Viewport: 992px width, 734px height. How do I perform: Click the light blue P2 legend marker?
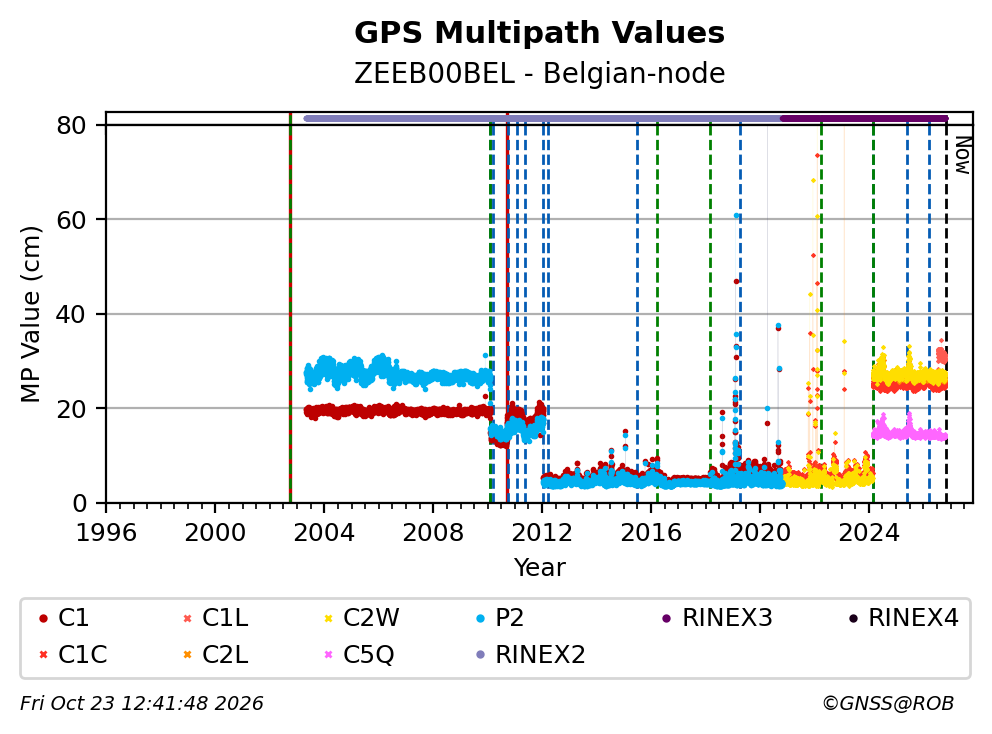pyautogui.click(x=481, y=618)
